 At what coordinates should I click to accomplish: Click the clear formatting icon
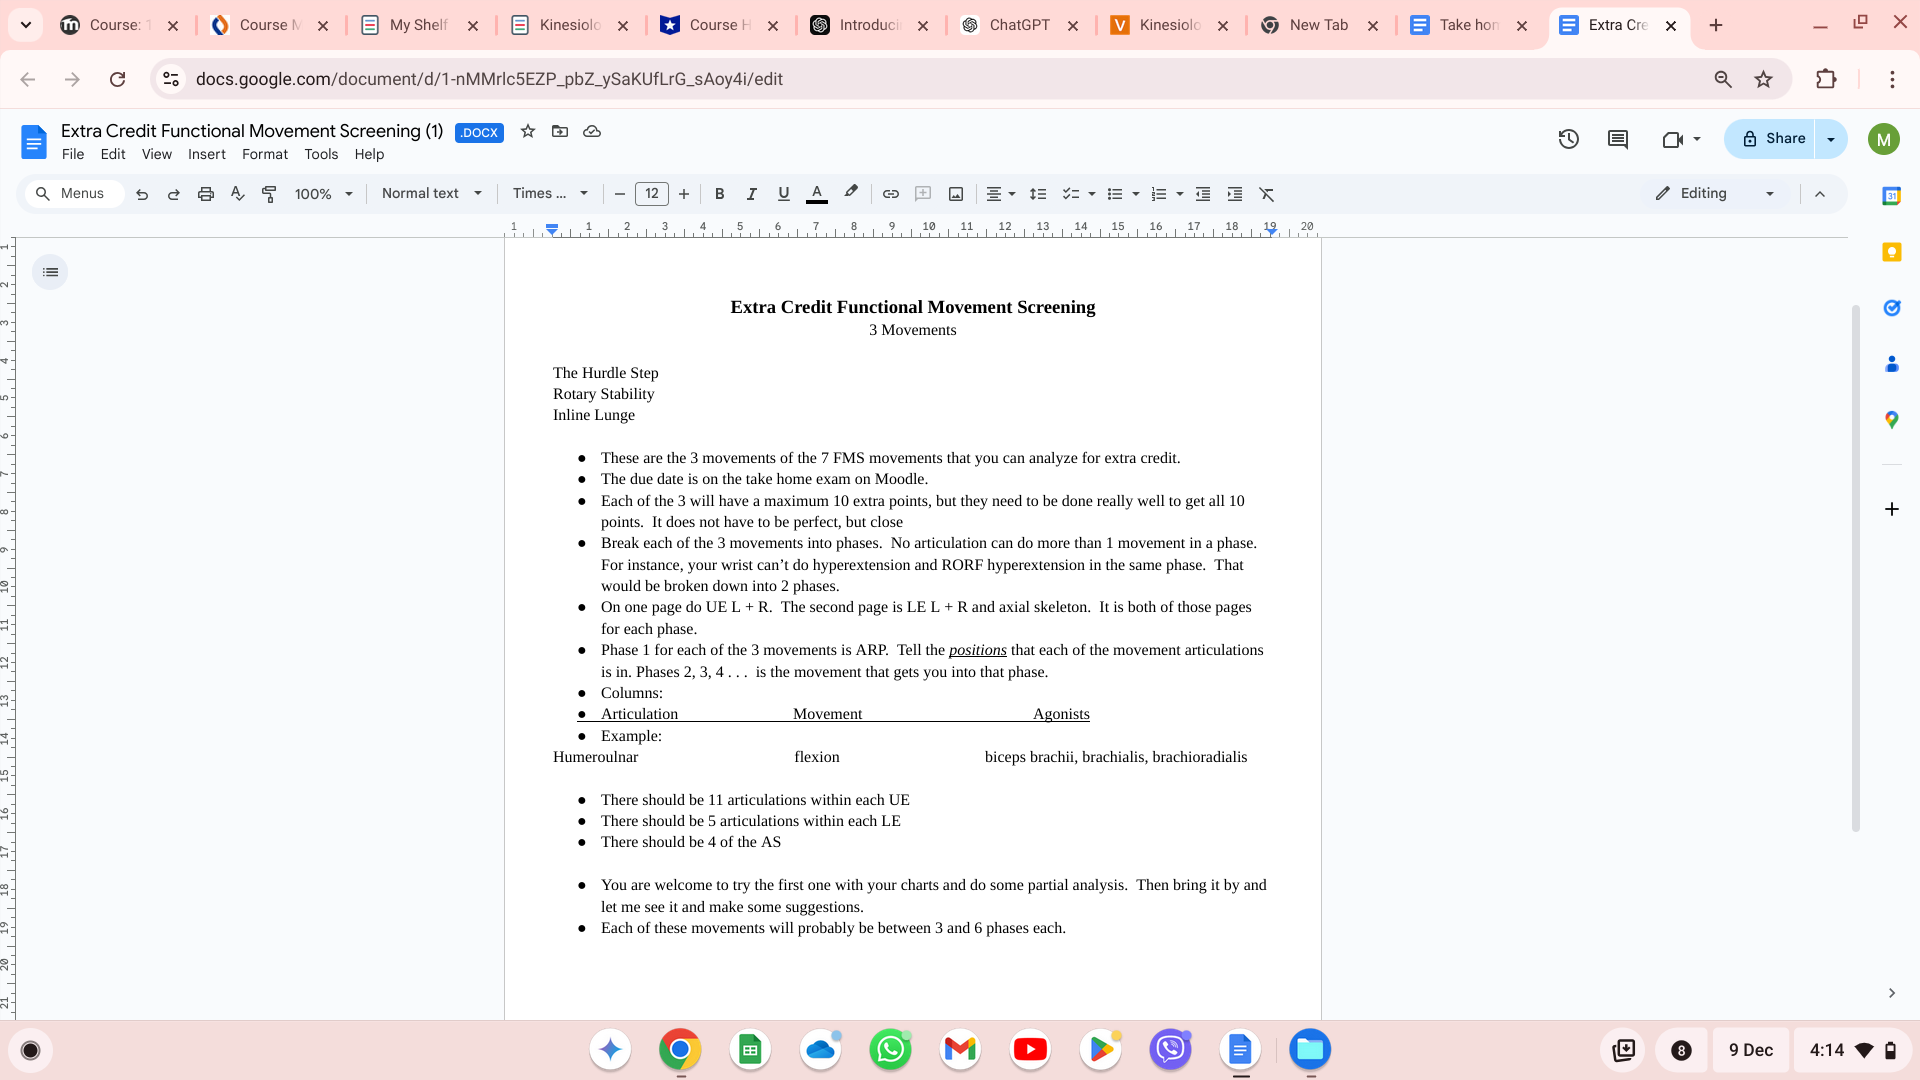[x=1266, y=194]
